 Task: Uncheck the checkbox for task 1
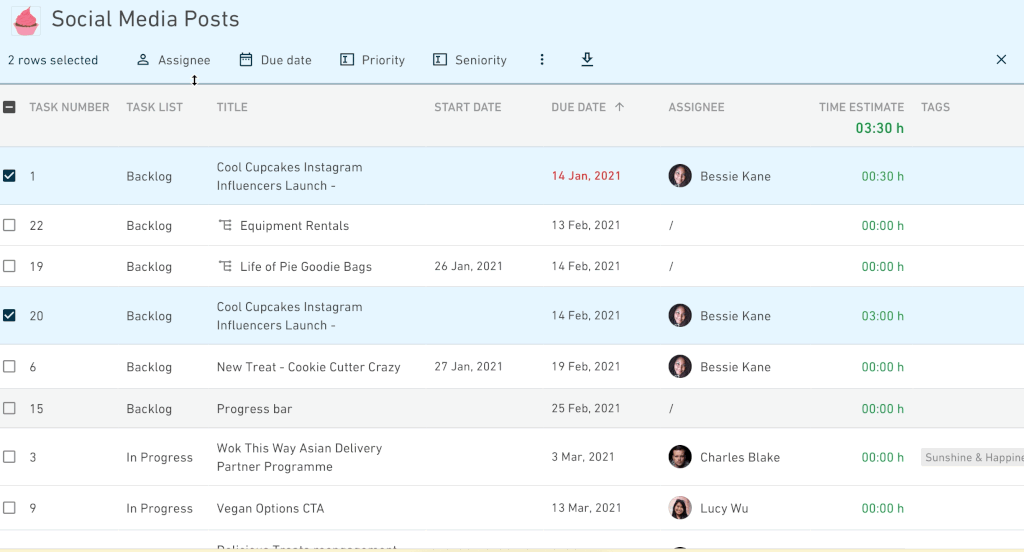(x=9, y=176)
